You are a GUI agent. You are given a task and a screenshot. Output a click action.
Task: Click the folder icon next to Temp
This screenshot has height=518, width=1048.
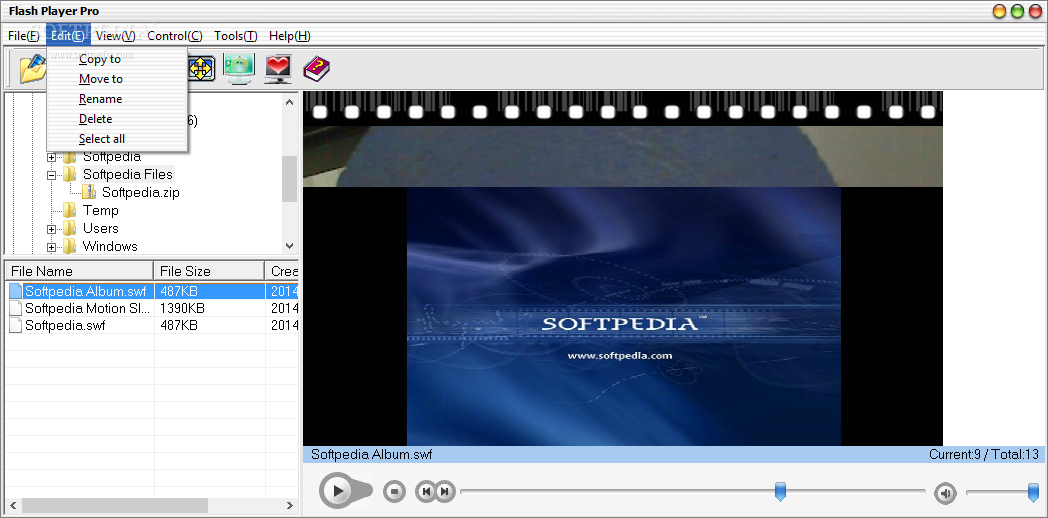pos(70,211)
